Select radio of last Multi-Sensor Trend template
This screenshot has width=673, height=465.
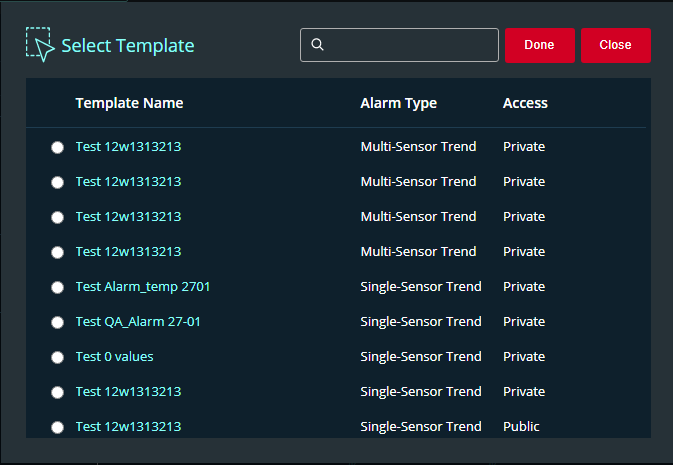click(57, 252)
